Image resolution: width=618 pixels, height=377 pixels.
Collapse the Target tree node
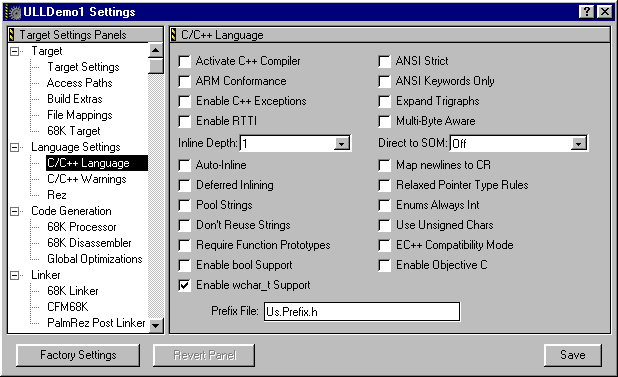pos(15,51)
